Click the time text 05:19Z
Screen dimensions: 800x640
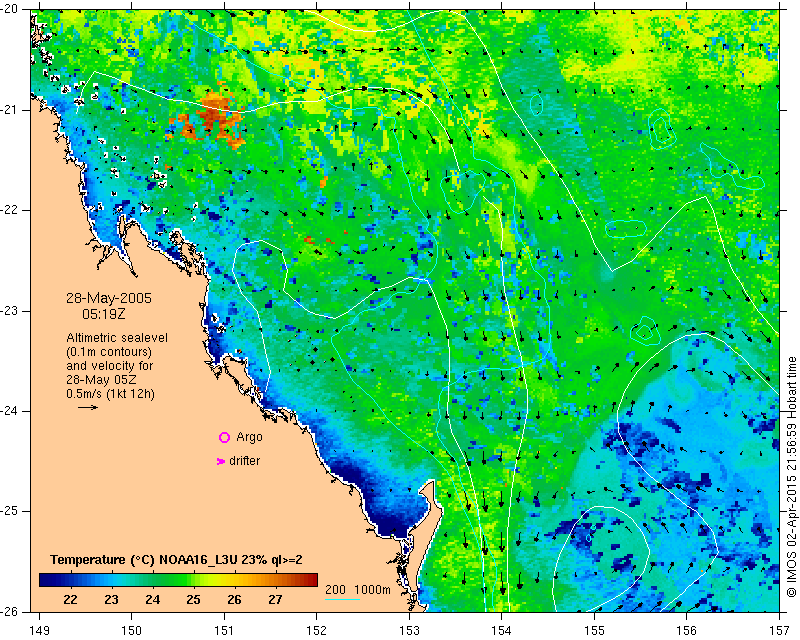[104, 314]
